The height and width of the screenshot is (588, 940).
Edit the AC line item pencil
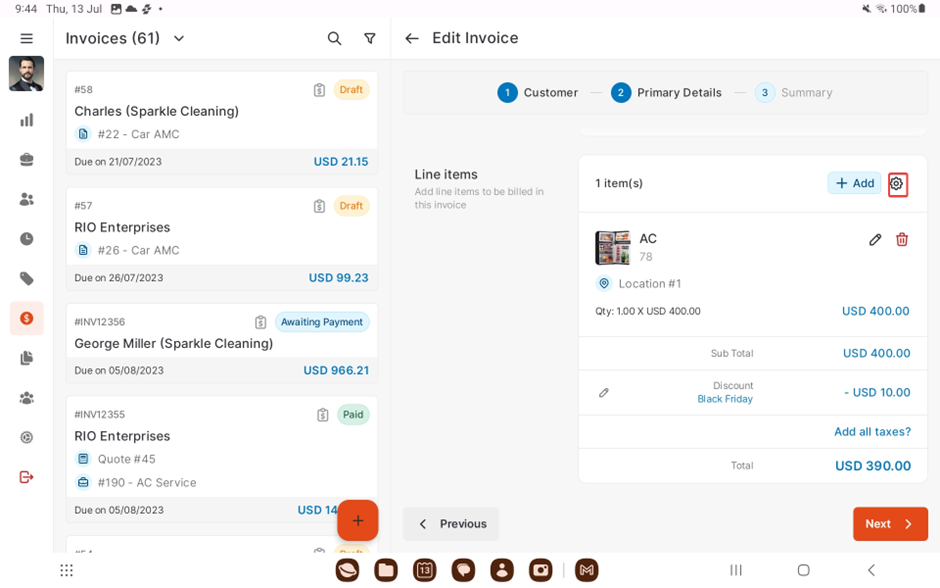pos(875,240)
